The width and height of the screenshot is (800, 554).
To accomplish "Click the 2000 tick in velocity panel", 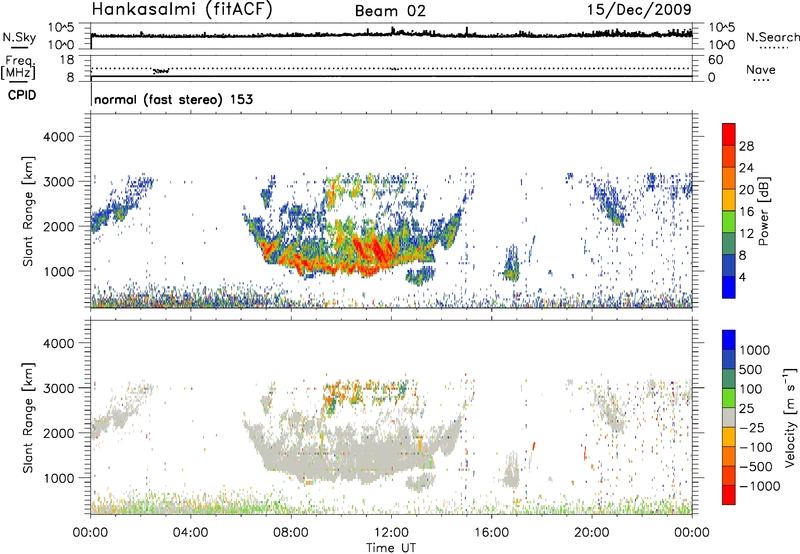I will (x=59, y=433).
